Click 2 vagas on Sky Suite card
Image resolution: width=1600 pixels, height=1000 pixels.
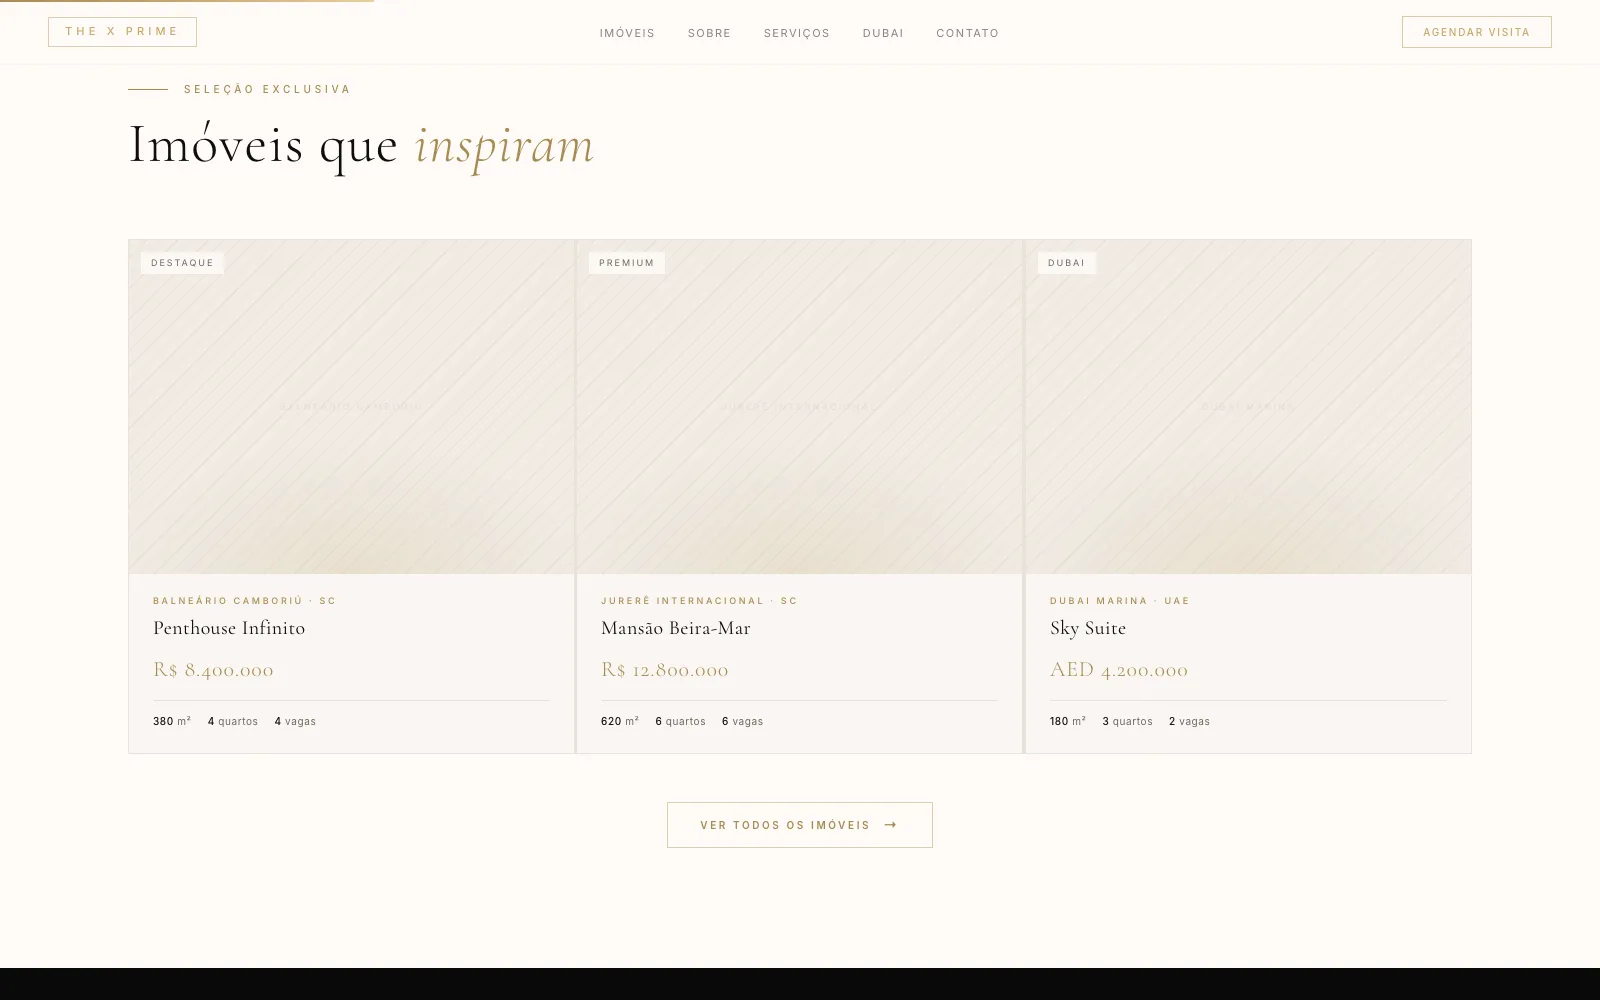tap(1189, 721)
